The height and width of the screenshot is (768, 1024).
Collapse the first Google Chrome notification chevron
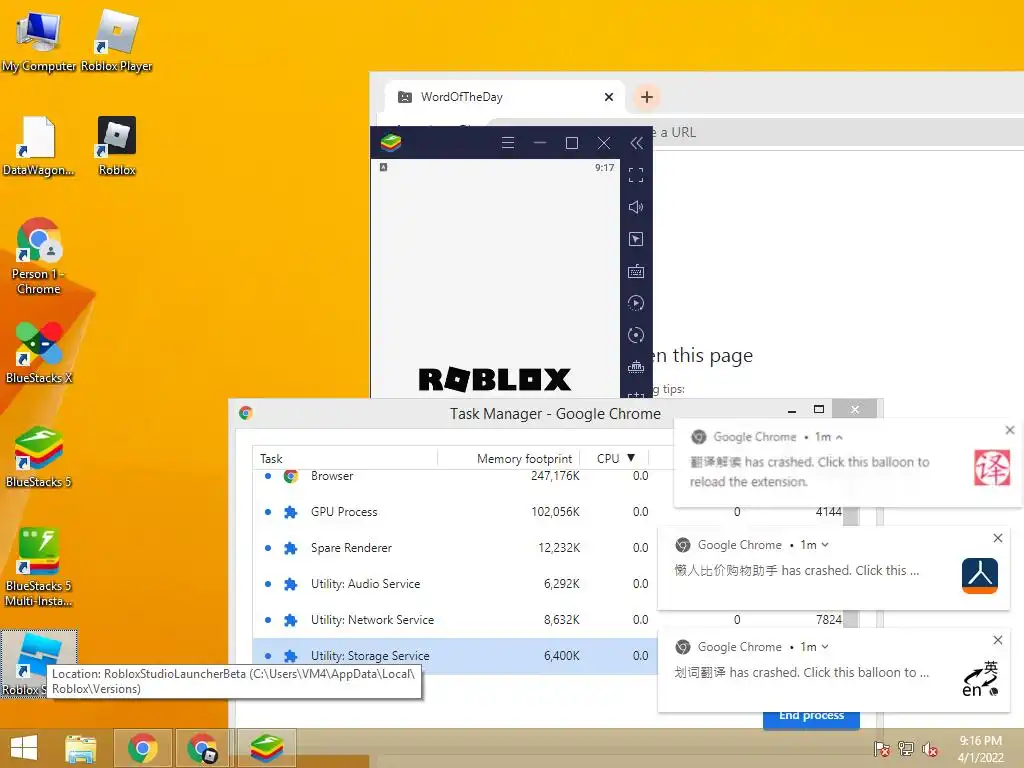(839, 437)
